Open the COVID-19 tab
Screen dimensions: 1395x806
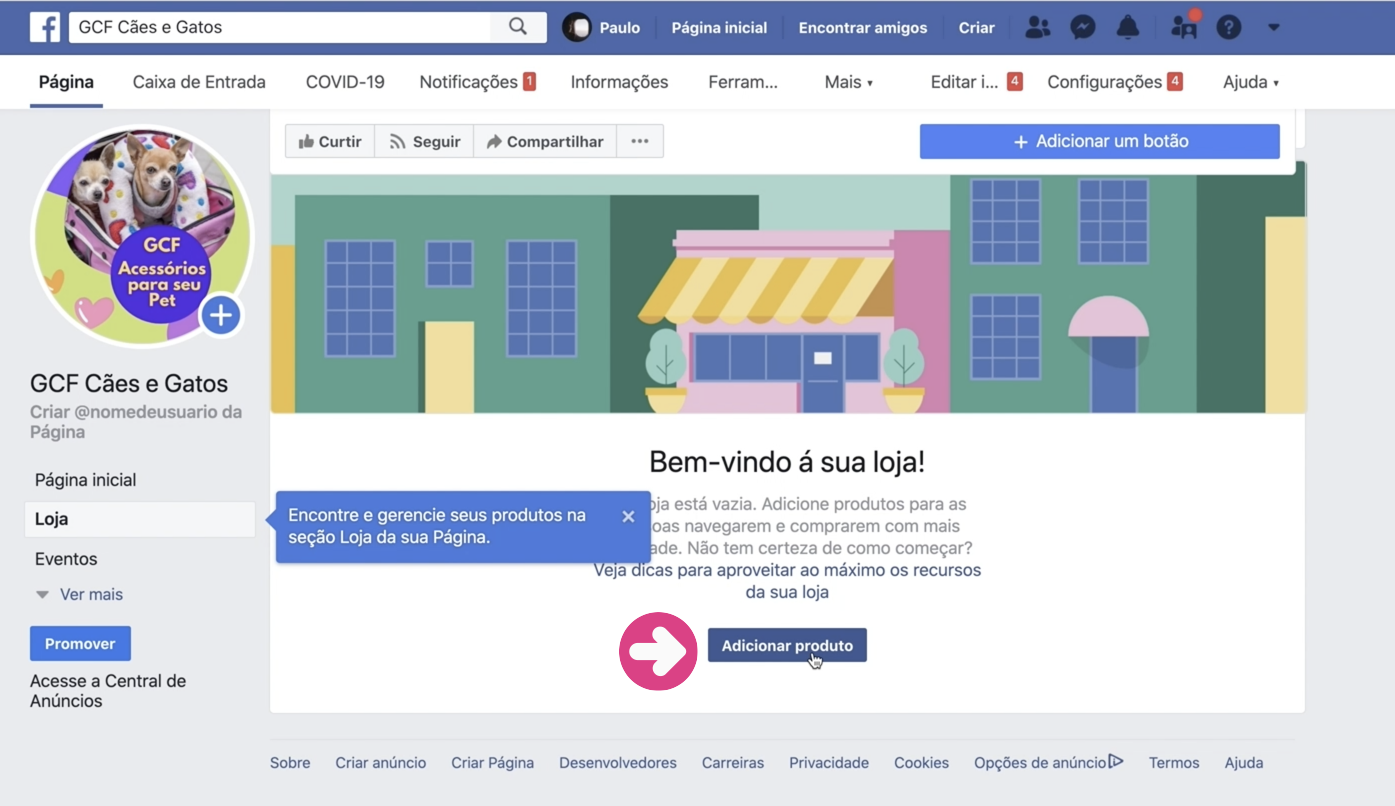pos(345,82)
